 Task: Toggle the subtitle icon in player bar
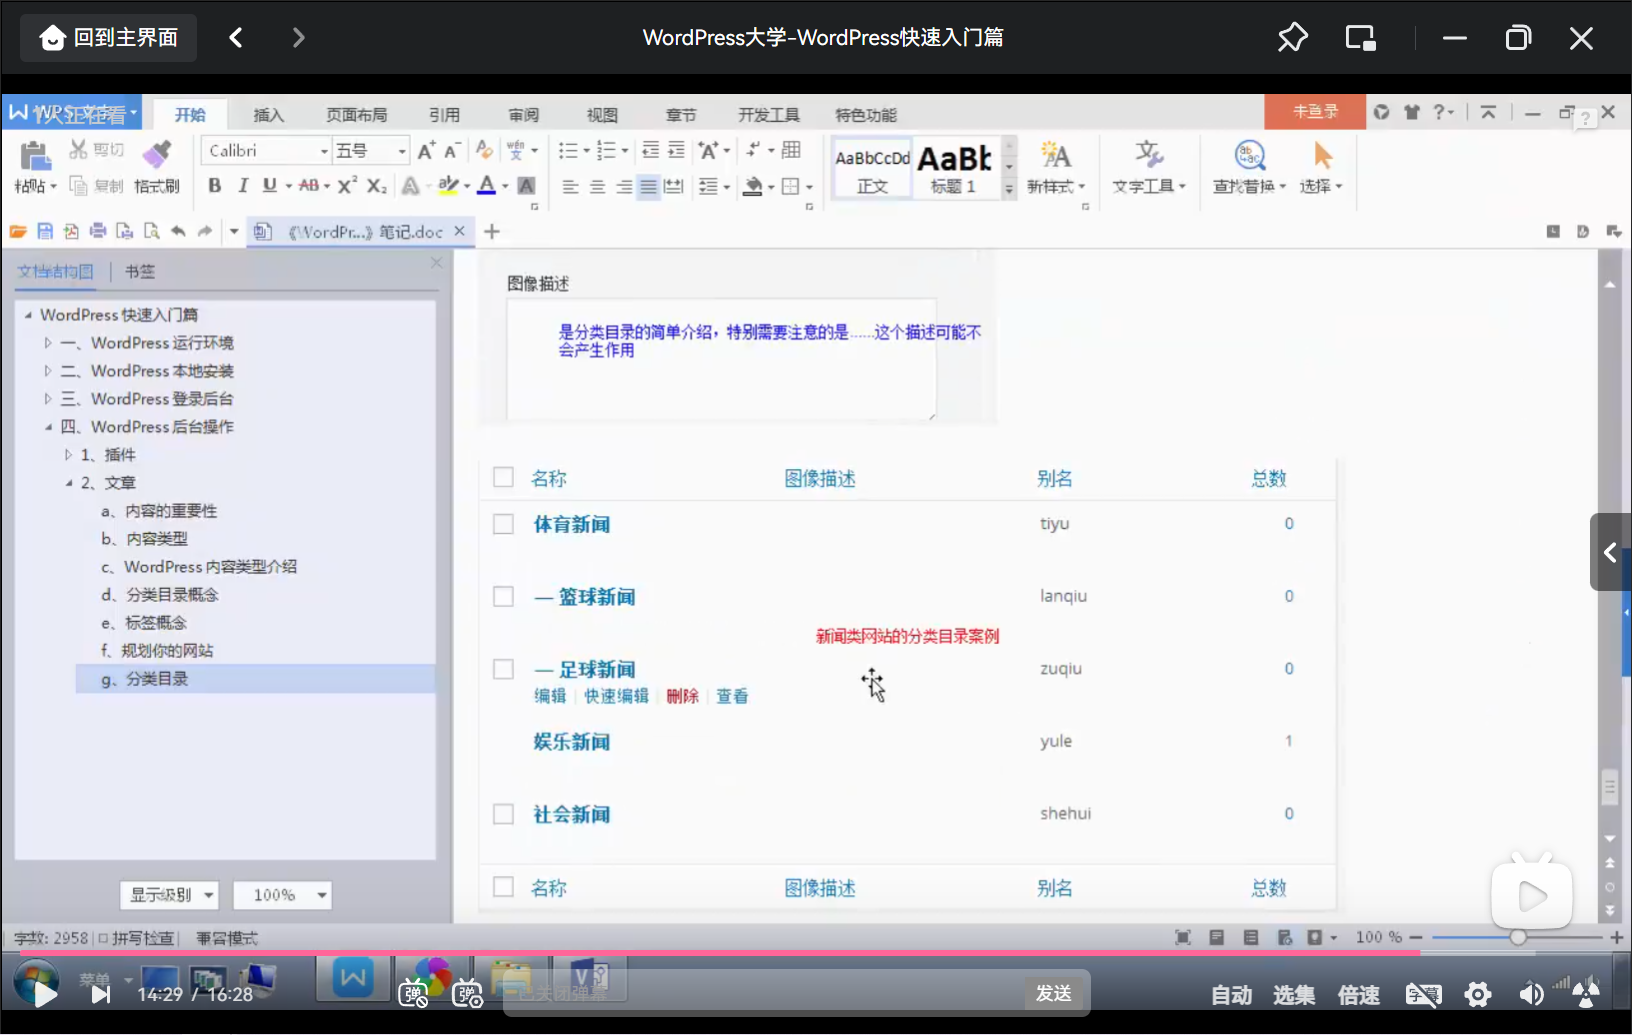click(1424, 994)
